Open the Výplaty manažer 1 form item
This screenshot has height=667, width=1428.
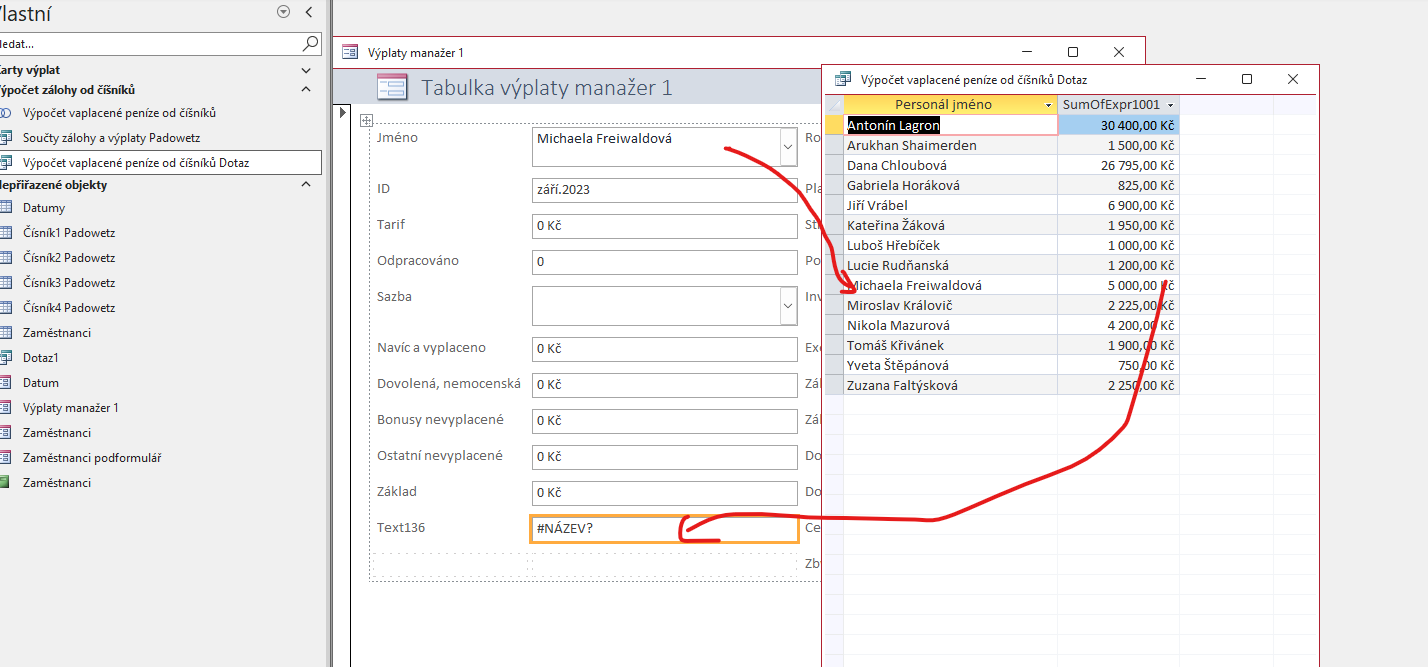tap(70, 408)
